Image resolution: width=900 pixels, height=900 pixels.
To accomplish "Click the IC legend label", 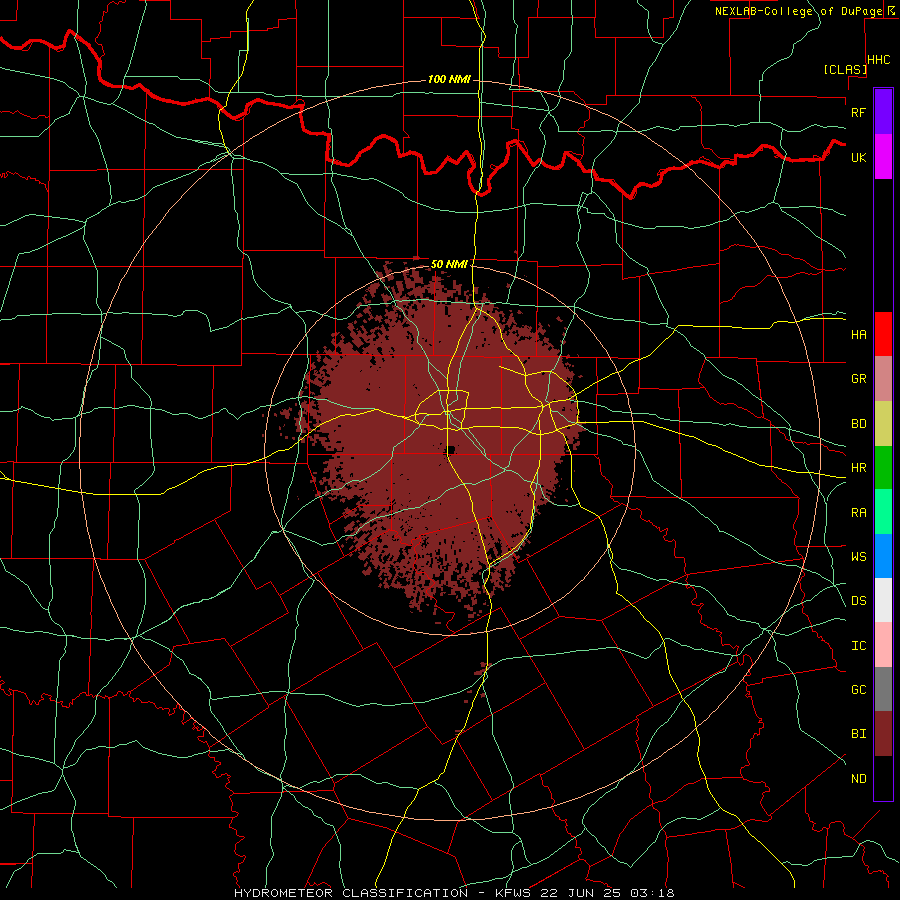I will click(x=858, y=646).
